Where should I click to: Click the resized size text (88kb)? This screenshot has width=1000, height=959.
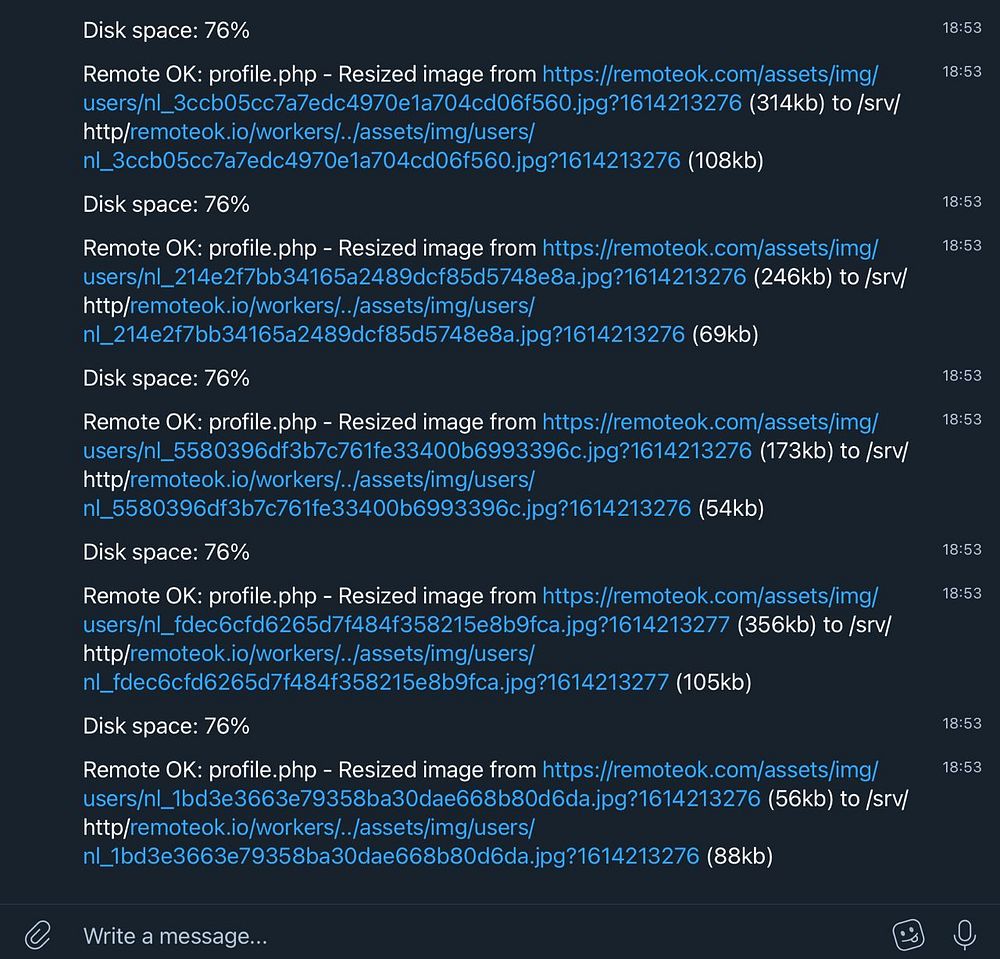(x=739, y=857)
